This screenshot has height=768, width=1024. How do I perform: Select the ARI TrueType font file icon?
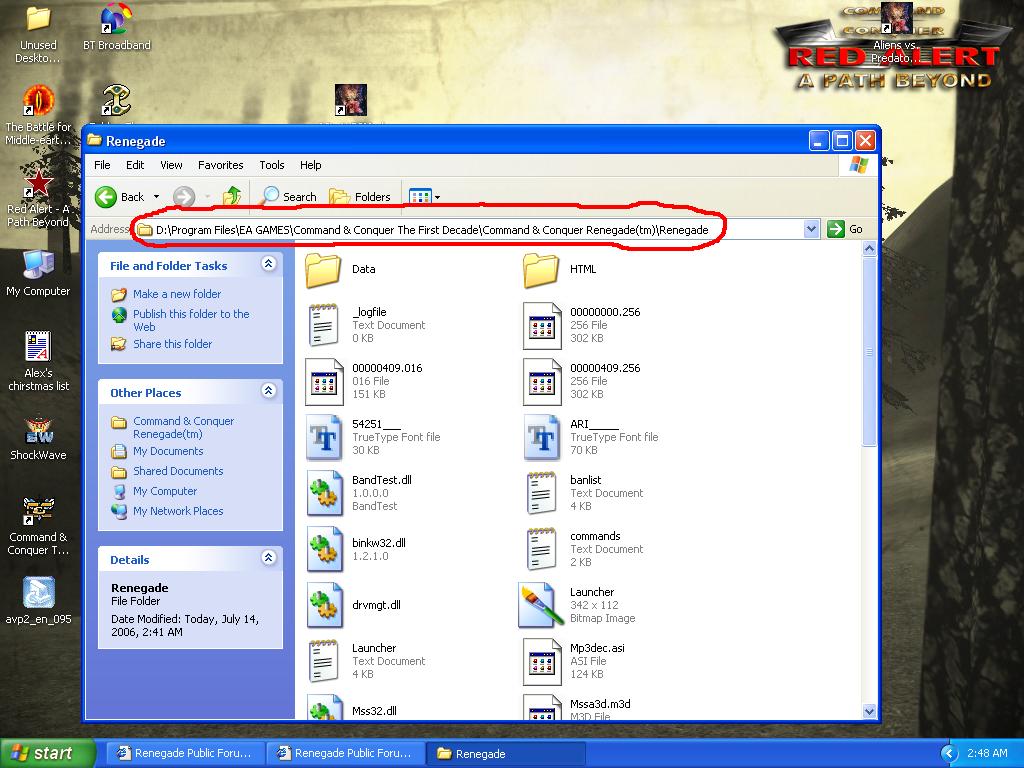pyautogui.click(x=541, y=437)
